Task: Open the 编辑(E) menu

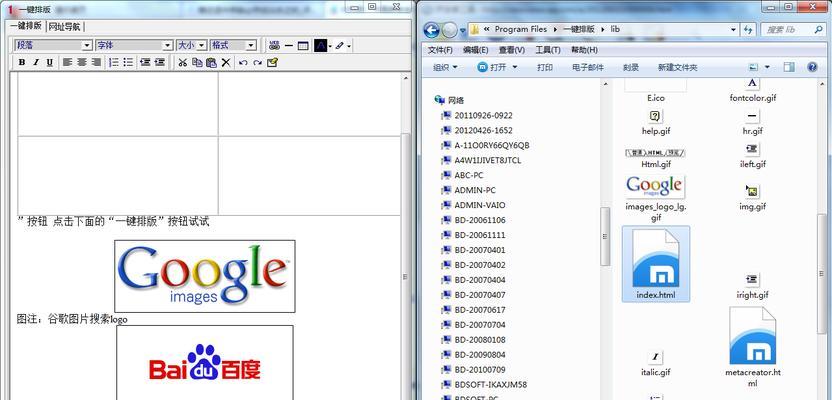Action: [x=475, y=50]
